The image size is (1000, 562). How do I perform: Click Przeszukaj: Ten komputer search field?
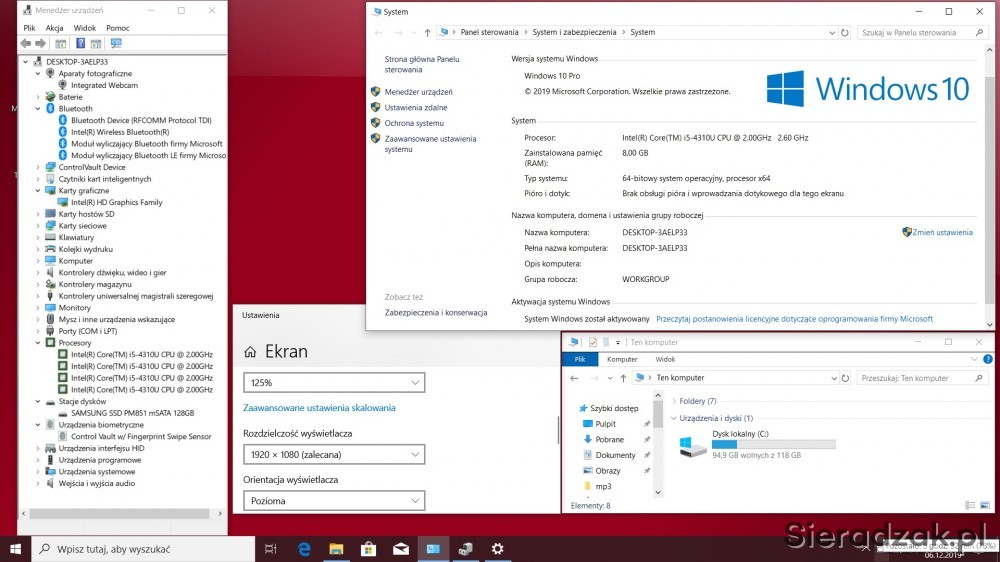(x=921, y=378)
